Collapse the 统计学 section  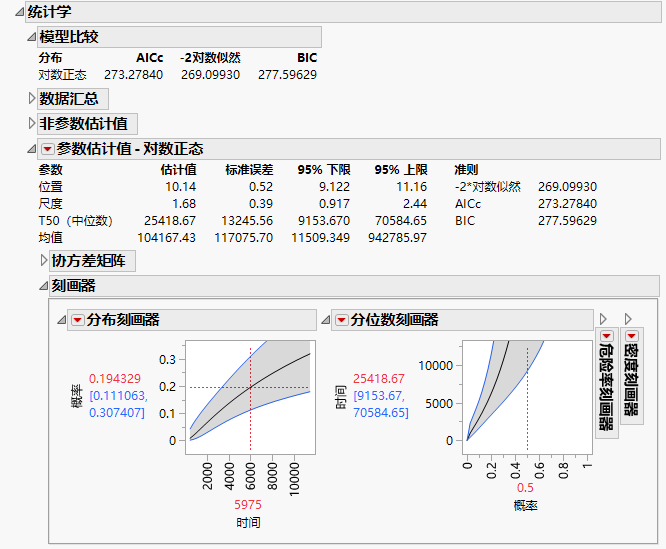20,12
